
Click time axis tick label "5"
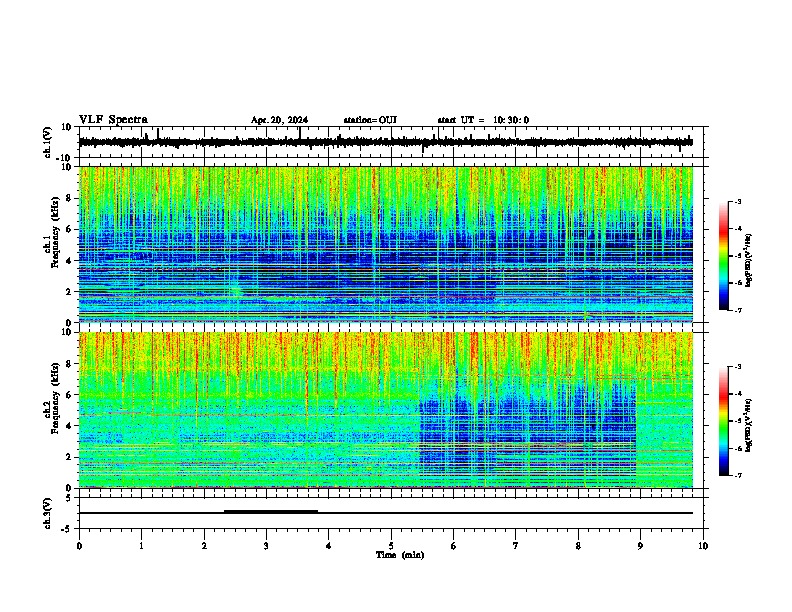pos(391,546)
